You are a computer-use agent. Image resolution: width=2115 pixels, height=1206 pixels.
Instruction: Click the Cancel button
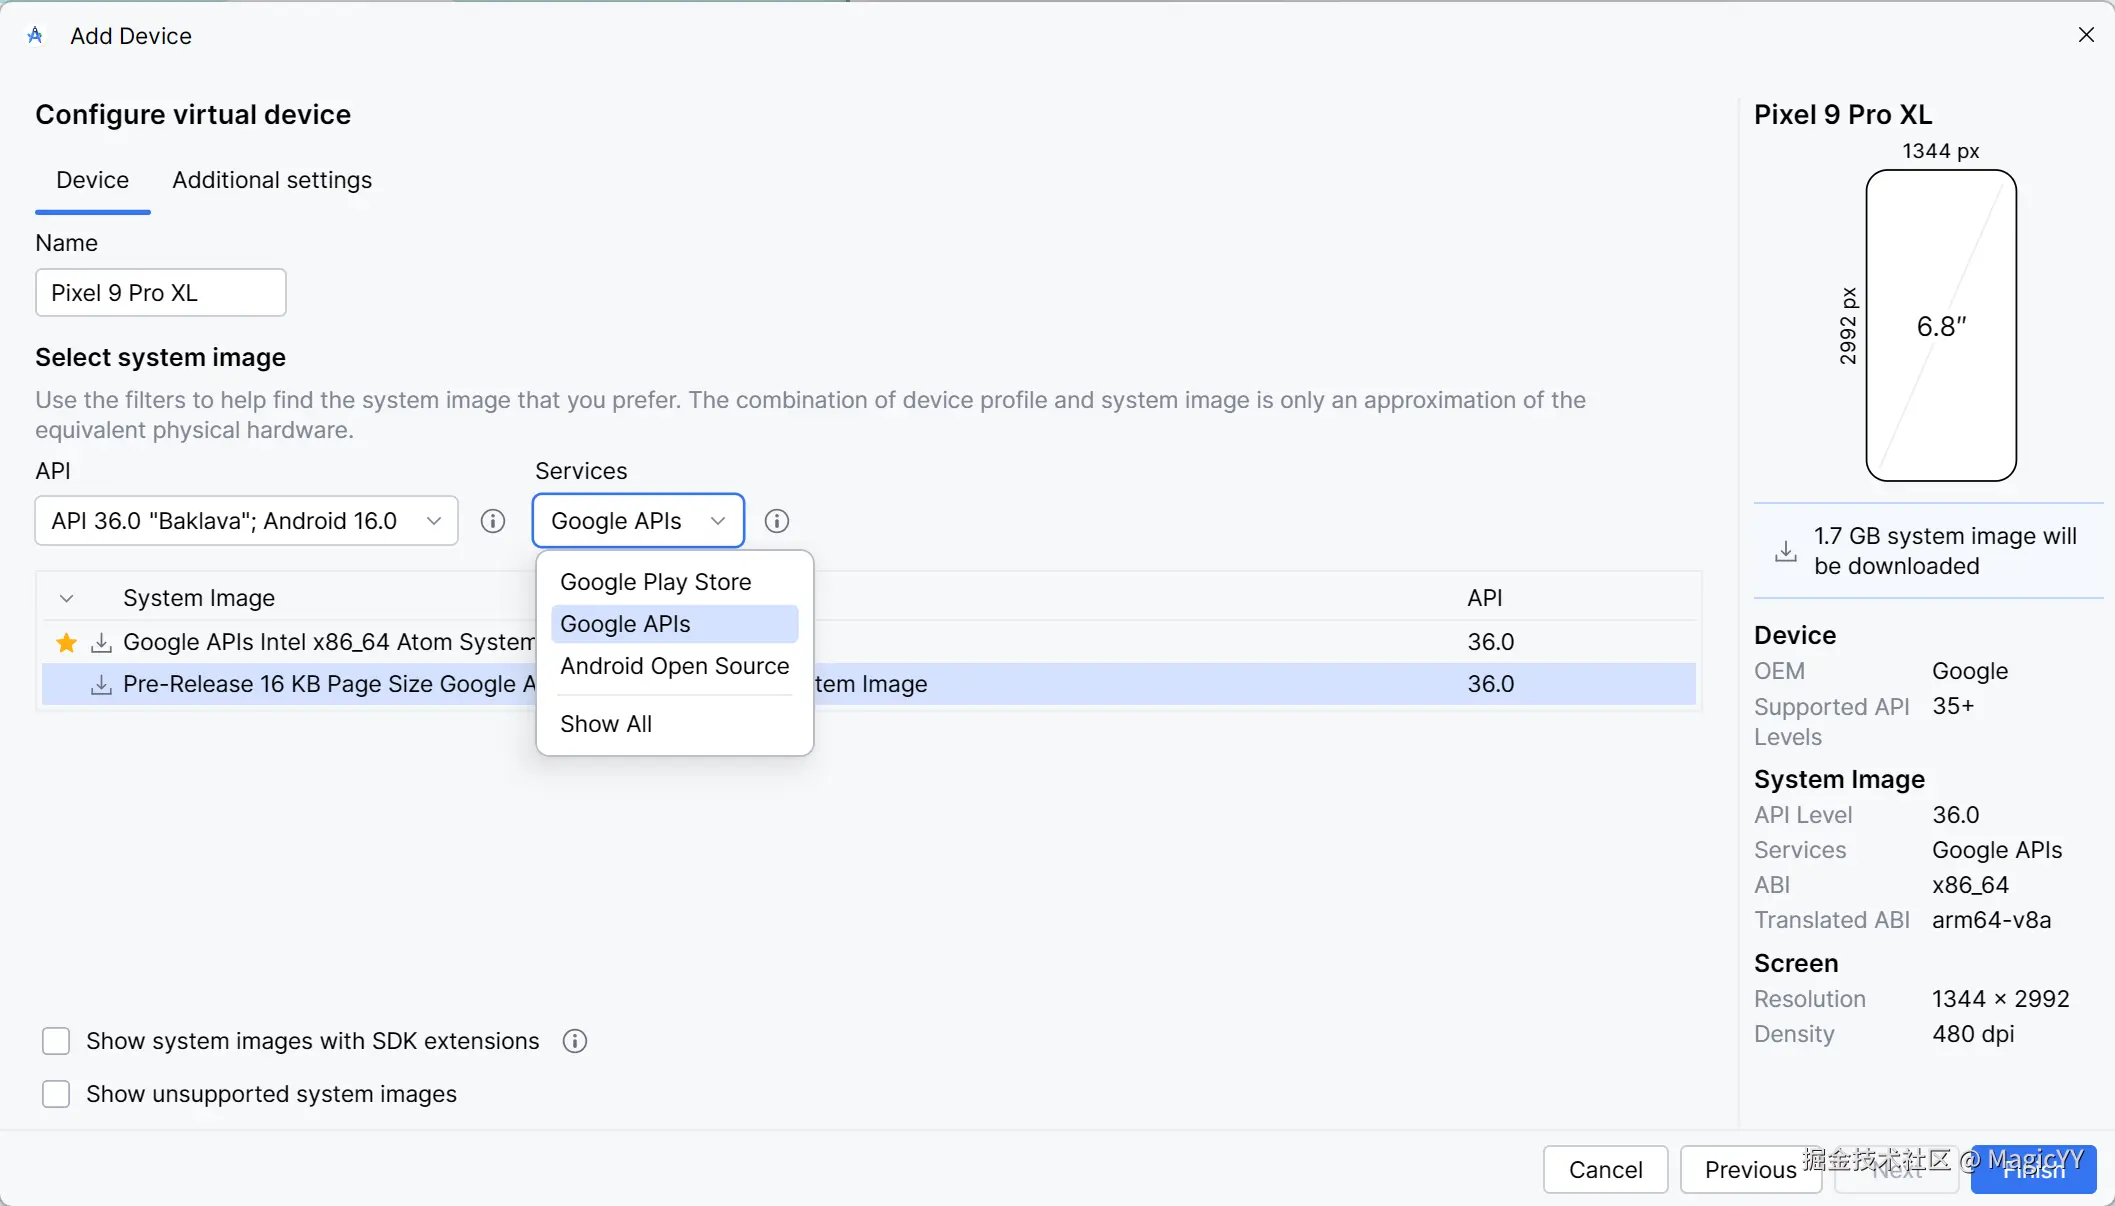1605,1169
